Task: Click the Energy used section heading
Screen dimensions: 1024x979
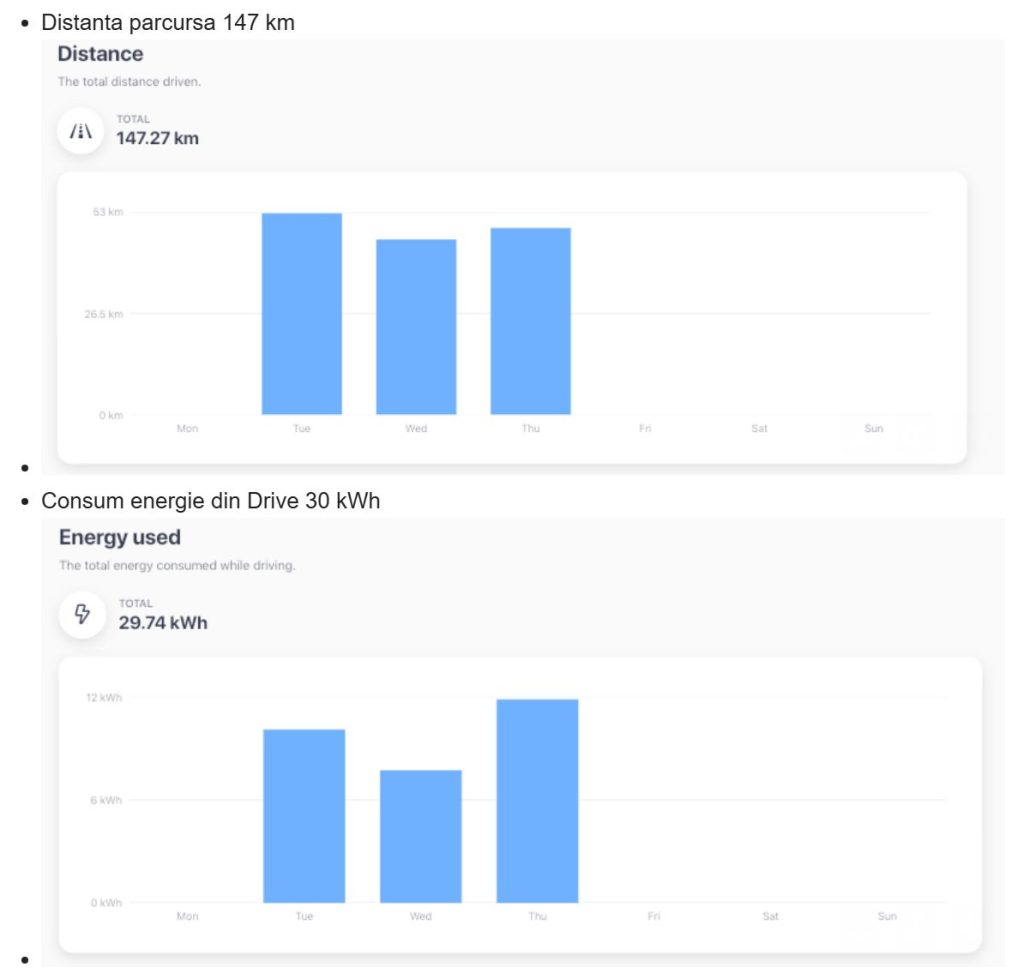Action: tap(120, 537)
